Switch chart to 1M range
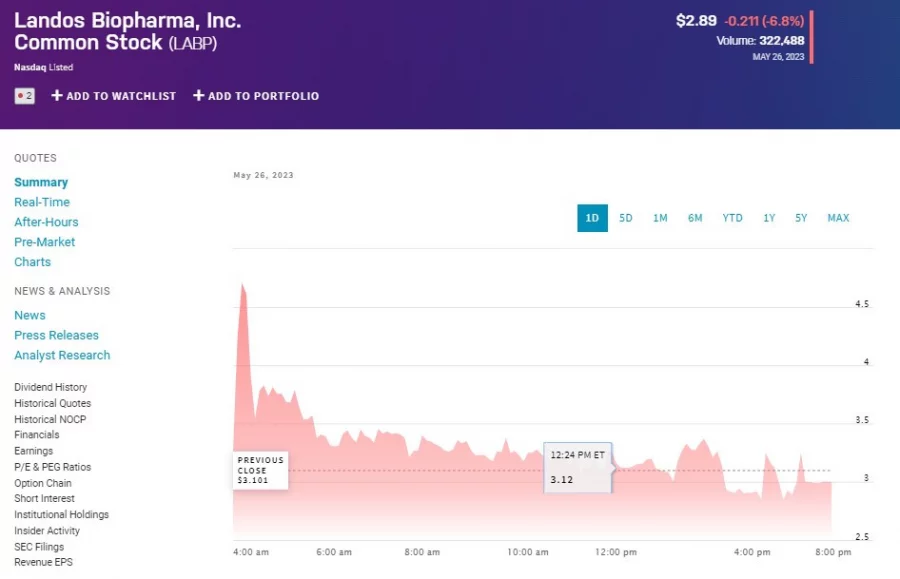The width and height of the screenshot is (900, 579). coord(660,218)
